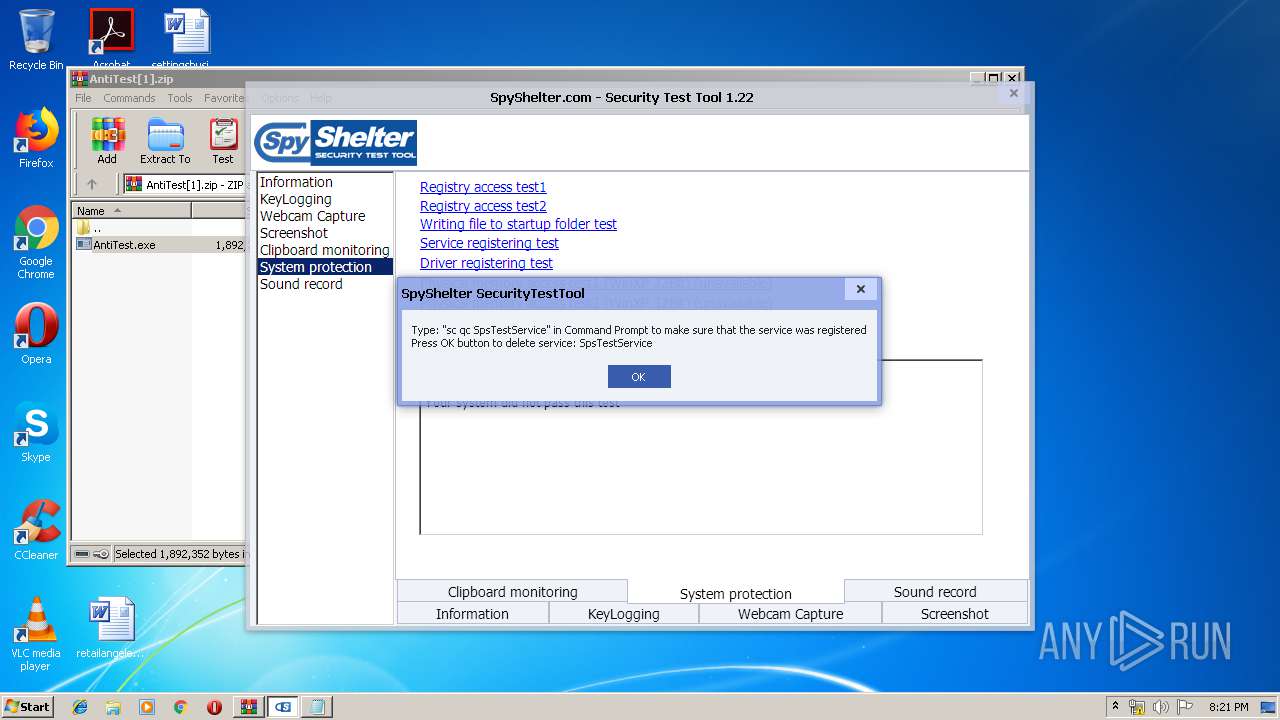Select the AntiTest.exe file in WinRAR
1280x720 pixels.
click(124, 244)
